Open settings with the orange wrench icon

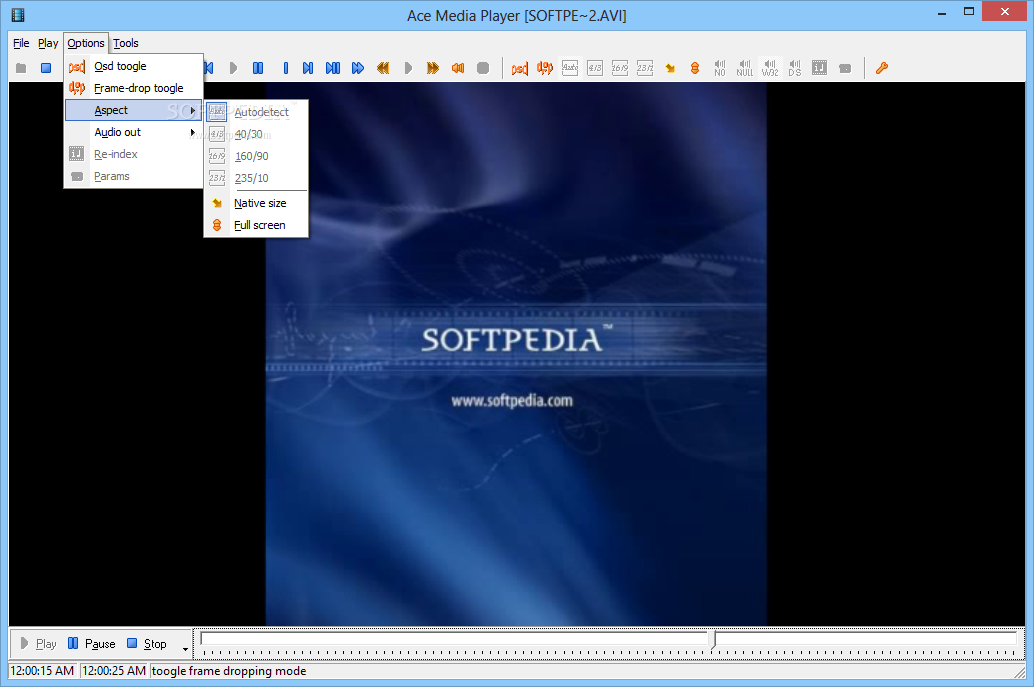tap(882, 68)
